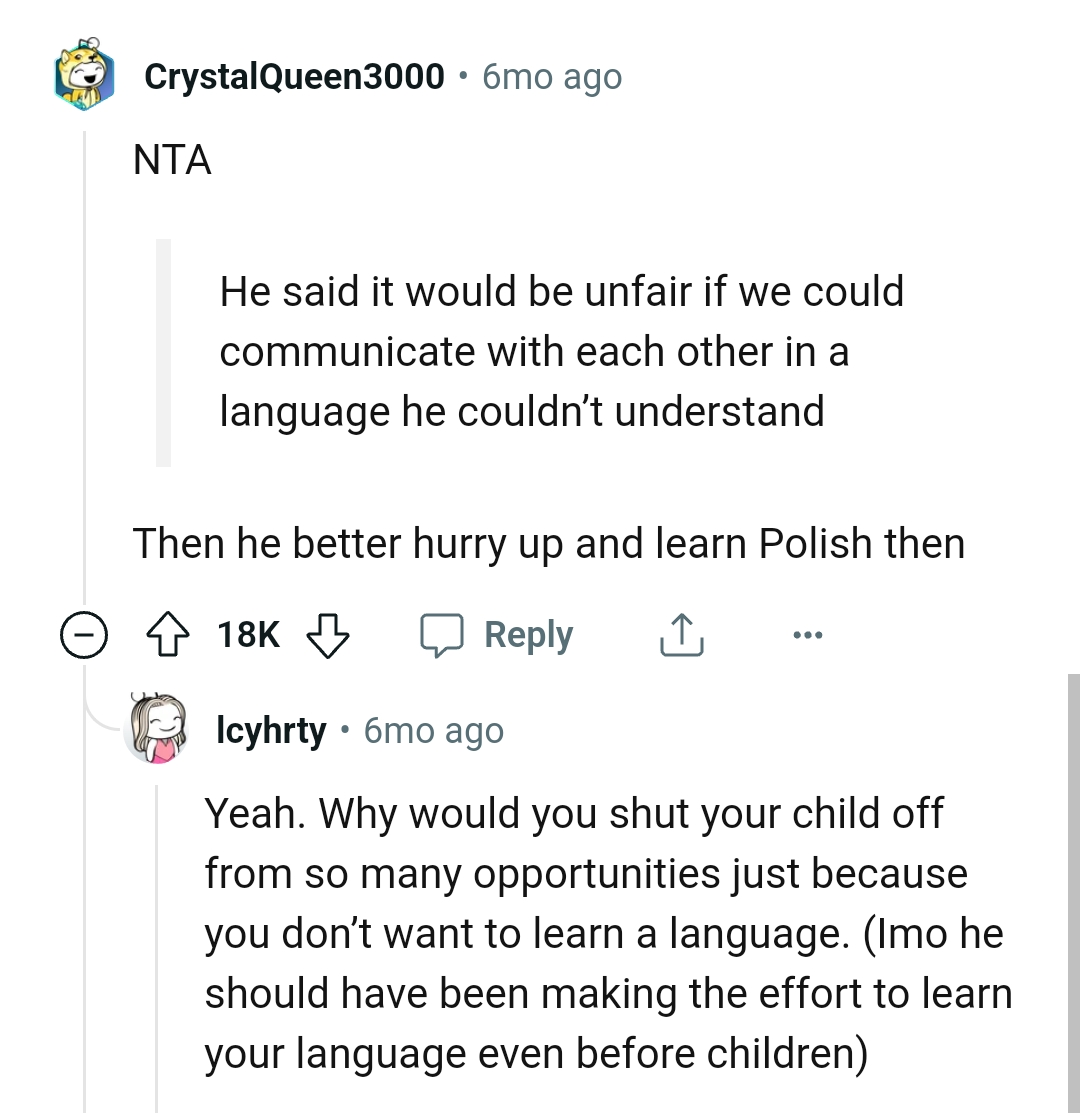Click the 6mo ago timestamp on Icyhrty's reply

point(432,730)
